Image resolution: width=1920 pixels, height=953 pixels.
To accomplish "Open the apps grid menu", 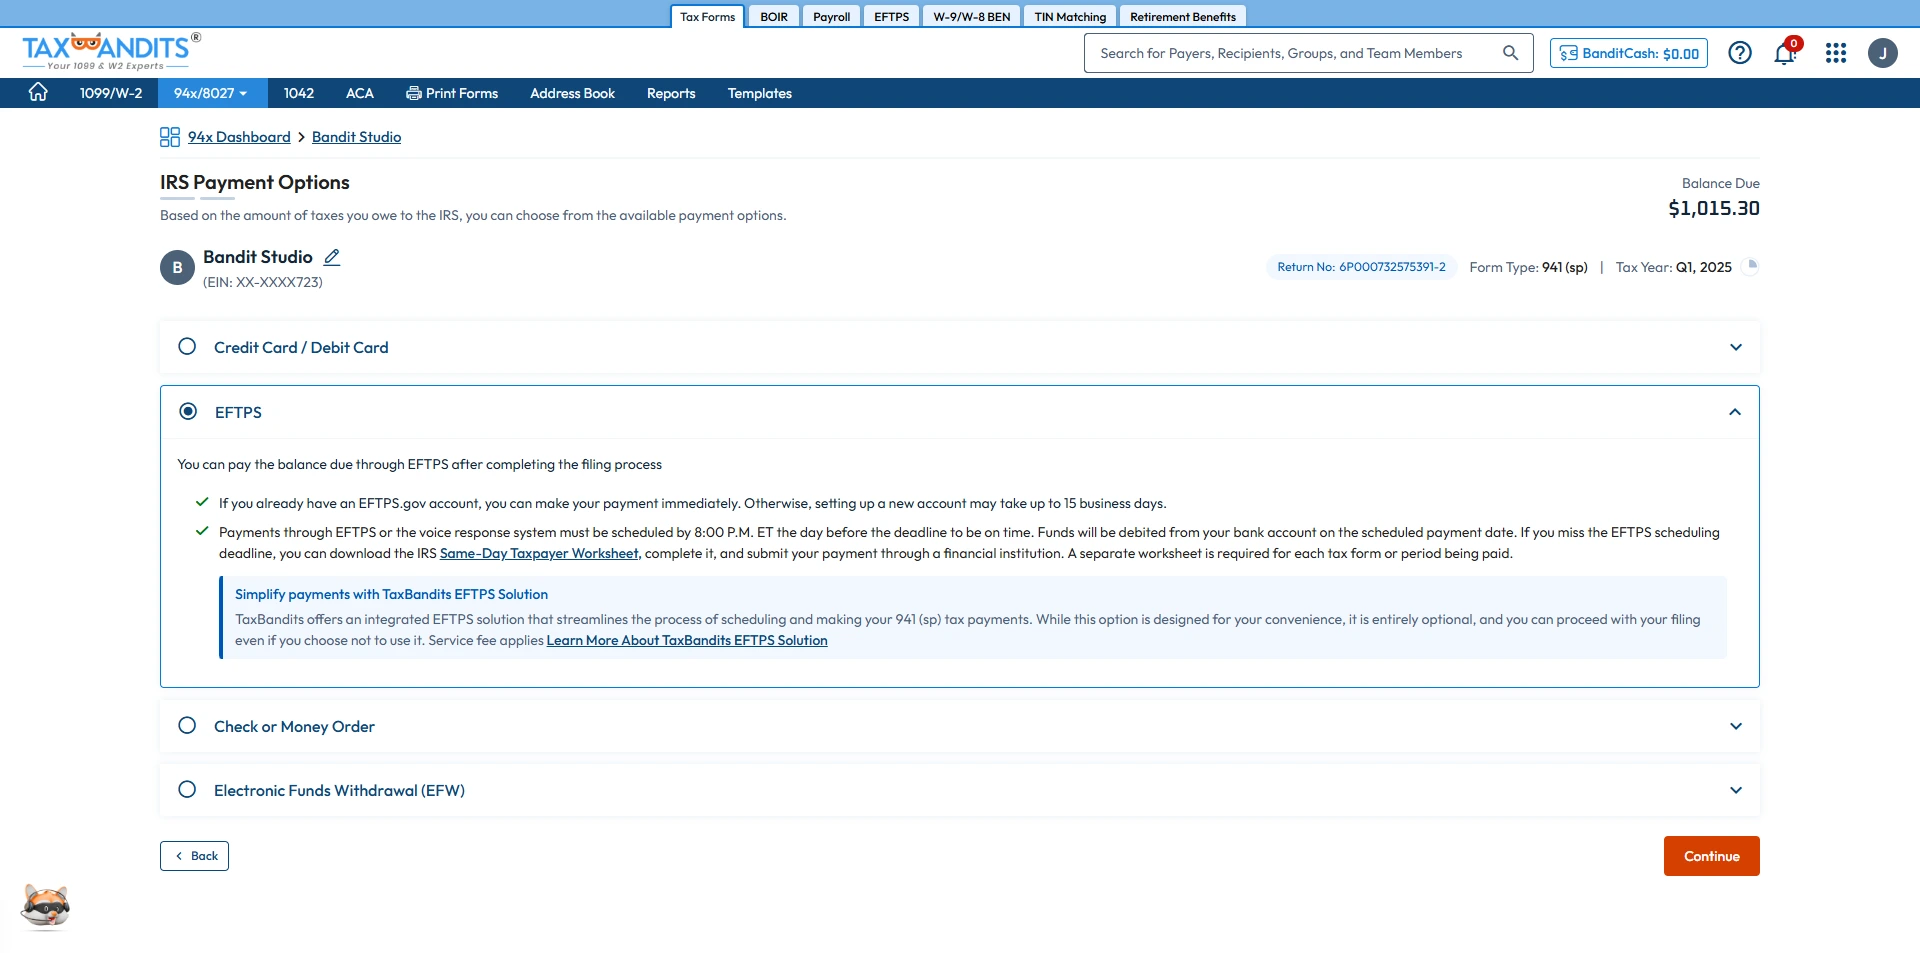I will (1836, 53).
